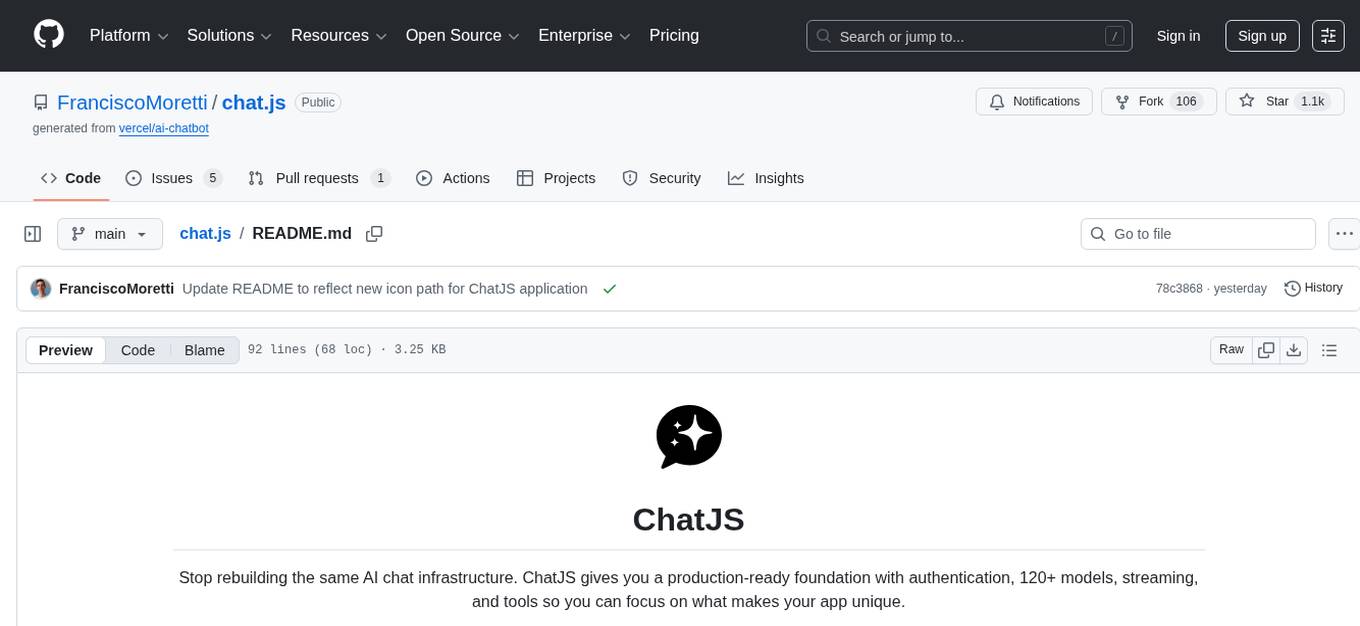Open GitHub home via the logo icon
The image size is (1360, 626).
pyautogui.click(x=48, y=35)
